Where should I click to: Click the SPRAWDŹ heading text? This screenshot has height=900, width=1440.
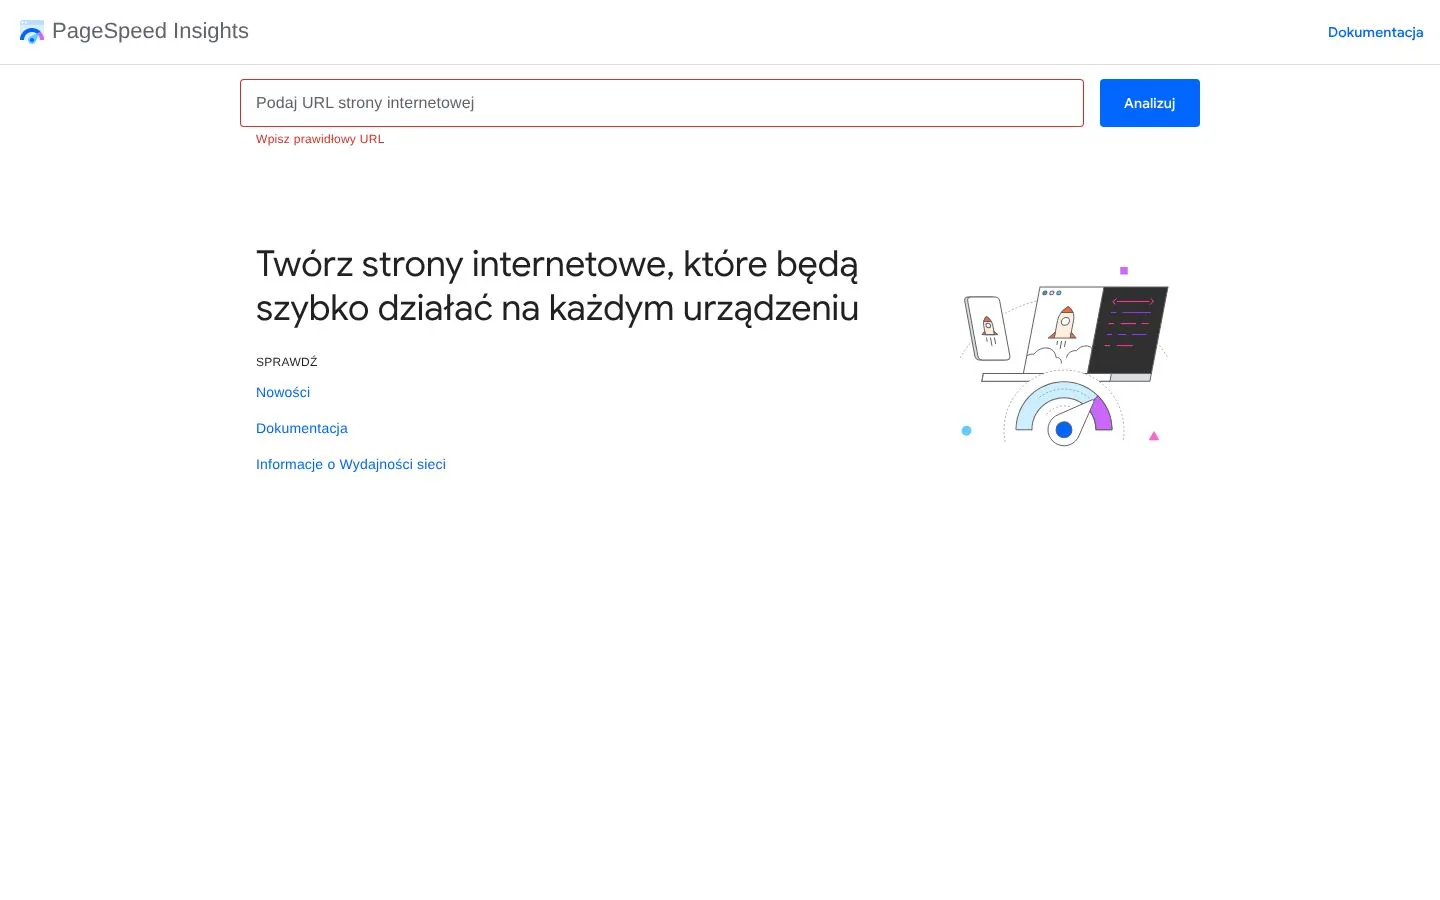pyautogui.click(x=287, y=362)
